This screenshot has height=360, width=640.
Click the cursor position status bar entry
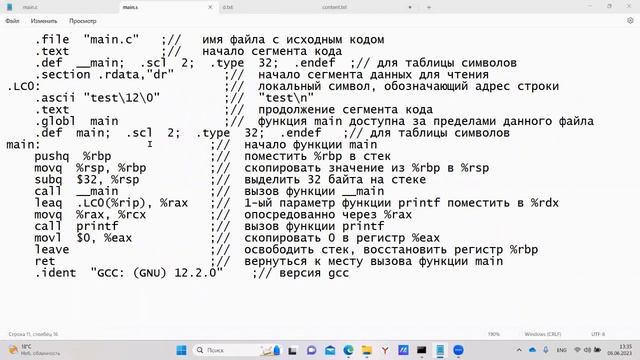click(x=33, y=334)
